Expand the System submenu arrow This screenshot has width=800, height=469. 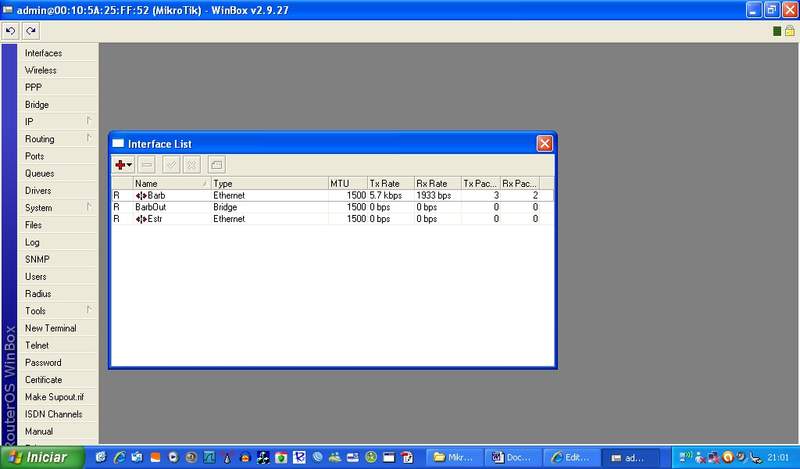pos(89,207)
